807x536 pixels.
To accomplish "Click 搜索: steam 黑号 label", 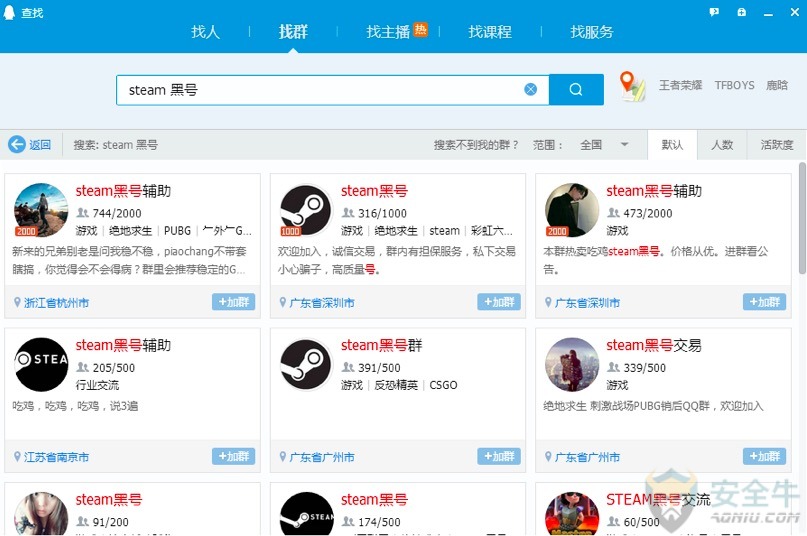I will point(116,145).
